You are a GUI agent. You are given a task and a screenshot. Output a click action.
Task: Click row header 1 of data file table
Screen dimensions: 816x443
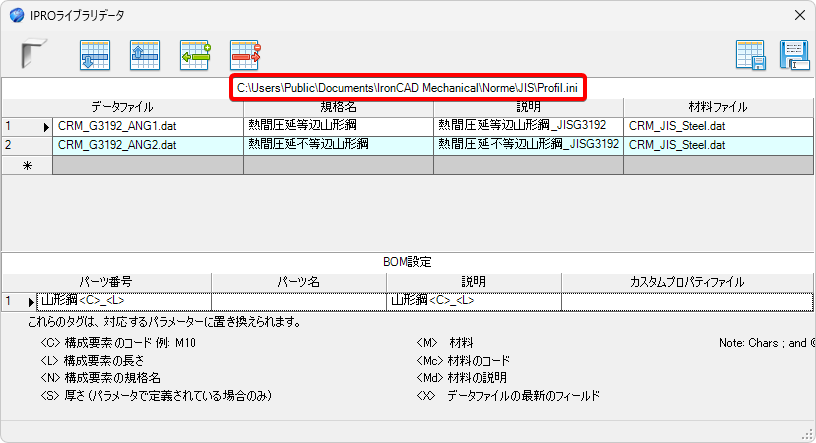(27, 126)
